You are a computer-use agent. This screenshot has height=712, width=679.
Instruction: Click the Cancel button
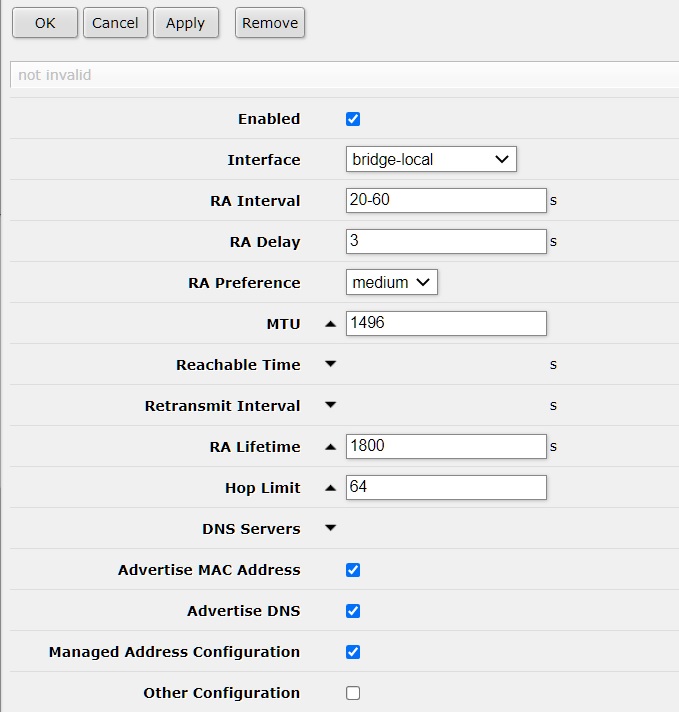(x=115, y=23)
